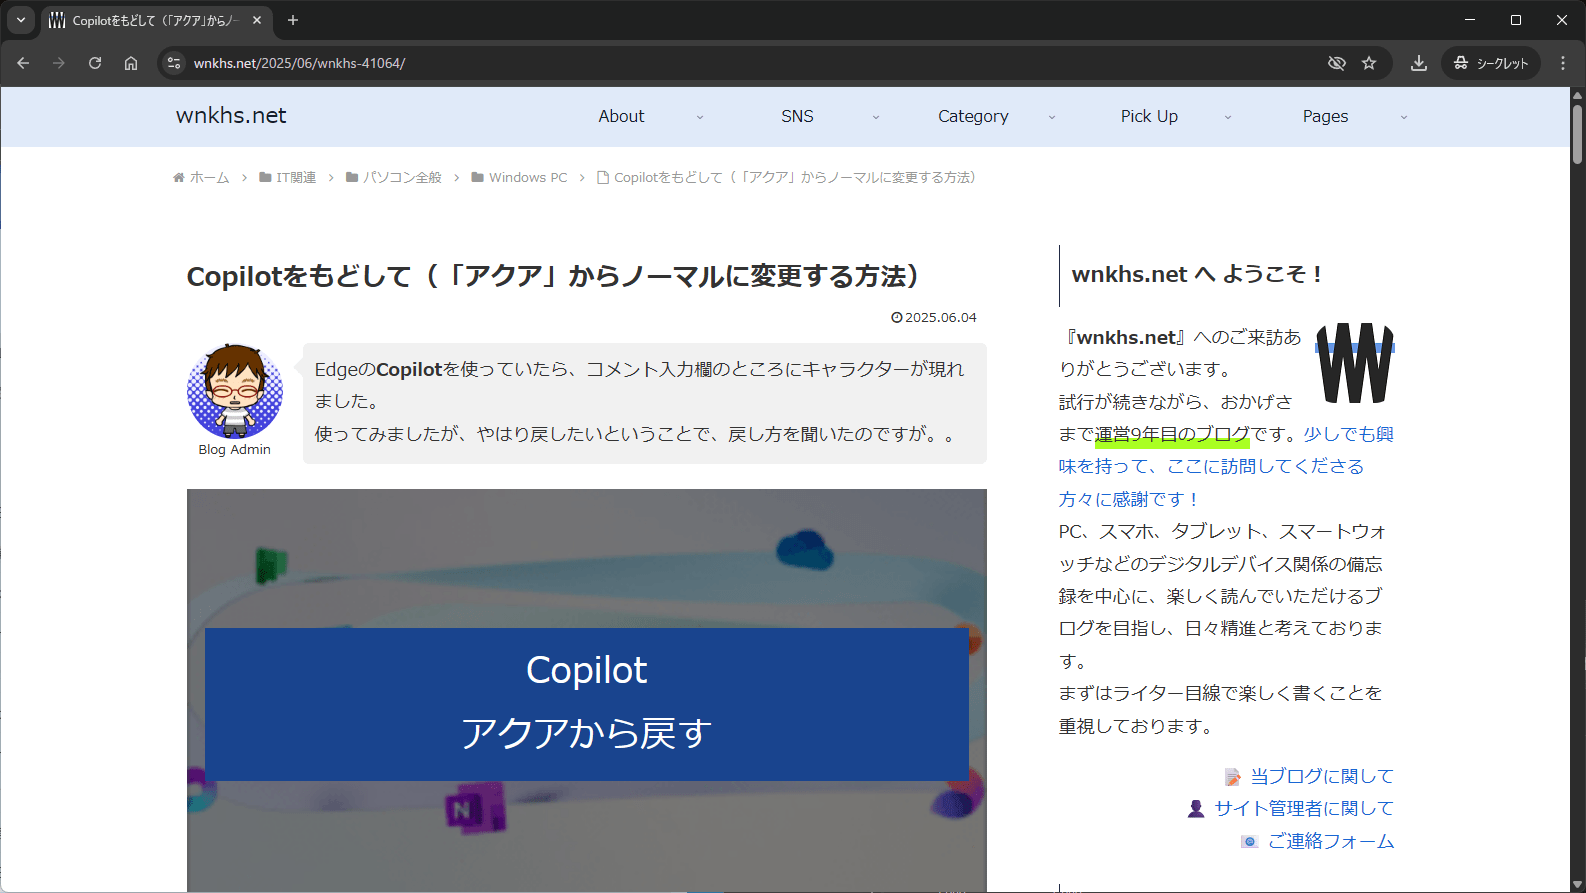Image resolution: width=1586 pixels, height=893 pixels.
Task: Click the browser forward arrow
Action: click(x=59, y=63)
